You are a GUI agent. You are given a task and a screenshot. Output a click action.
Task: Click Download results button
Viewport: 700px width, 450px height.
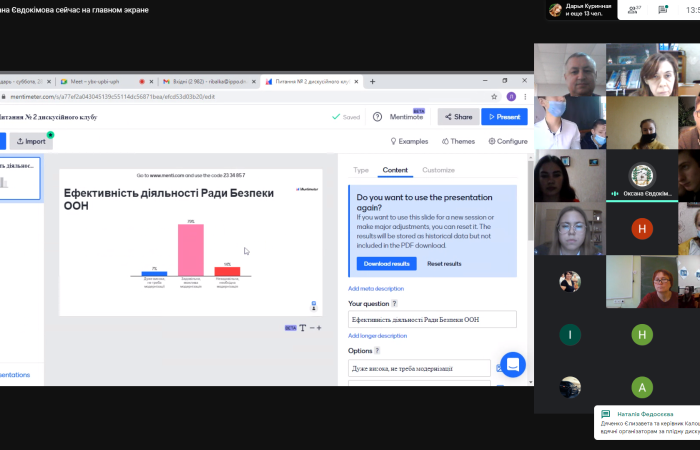click(386, 263)
